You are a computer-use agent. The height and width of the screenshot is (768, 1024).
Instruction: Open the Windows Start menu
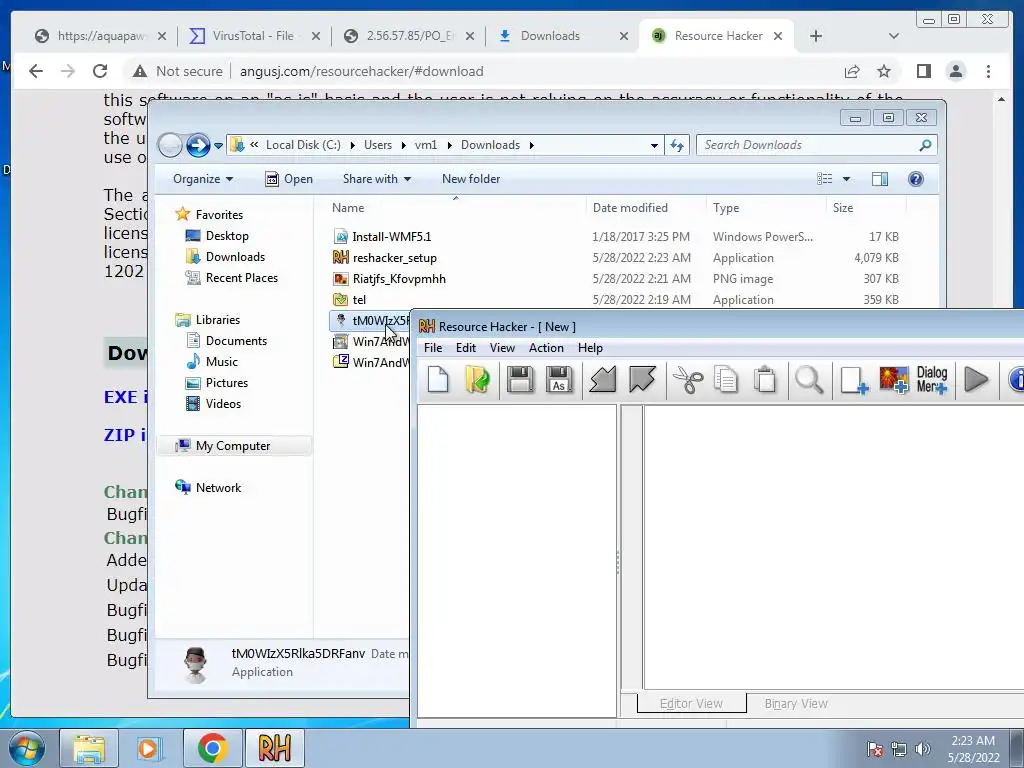[27, 748]
